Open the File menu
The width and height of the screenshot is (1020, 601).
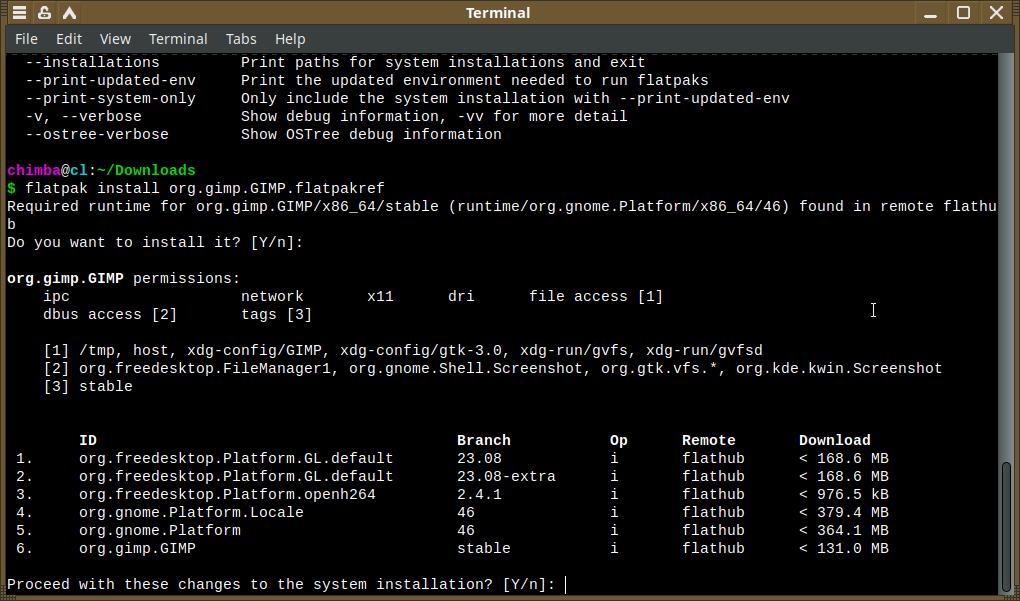pyautogui.click(x=27, y=39)
